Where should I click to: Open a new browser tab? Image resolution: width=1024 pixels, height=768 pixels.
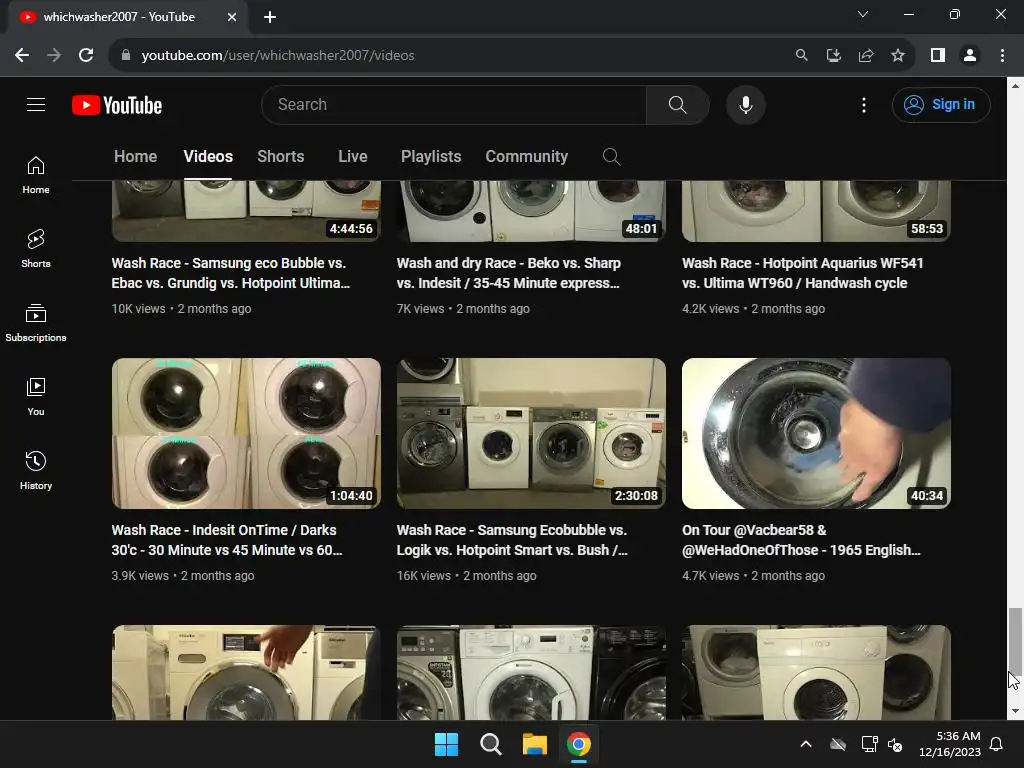[270, 17]
